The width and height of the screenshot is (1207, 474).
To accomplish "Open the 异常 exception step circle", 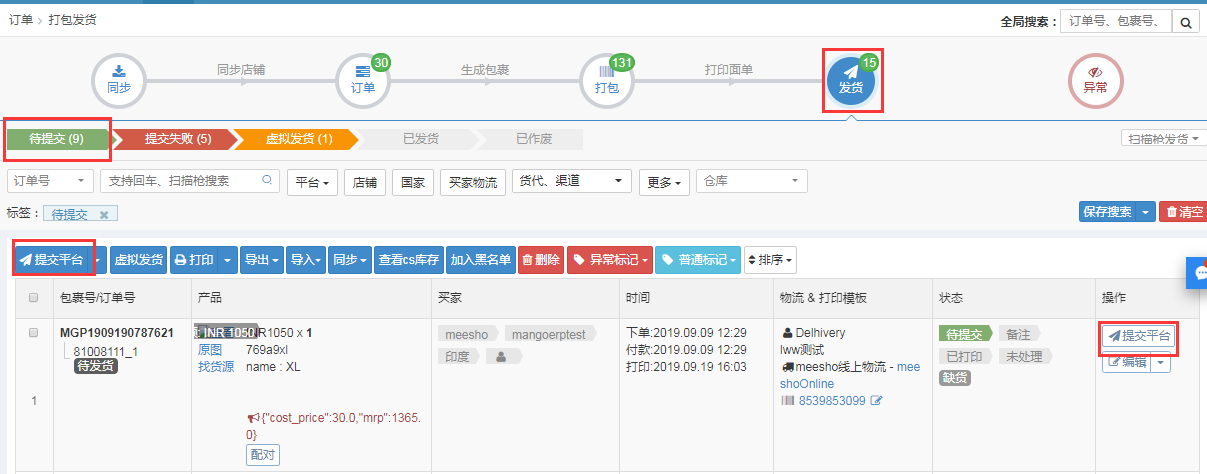I will tap(1095, 80).
